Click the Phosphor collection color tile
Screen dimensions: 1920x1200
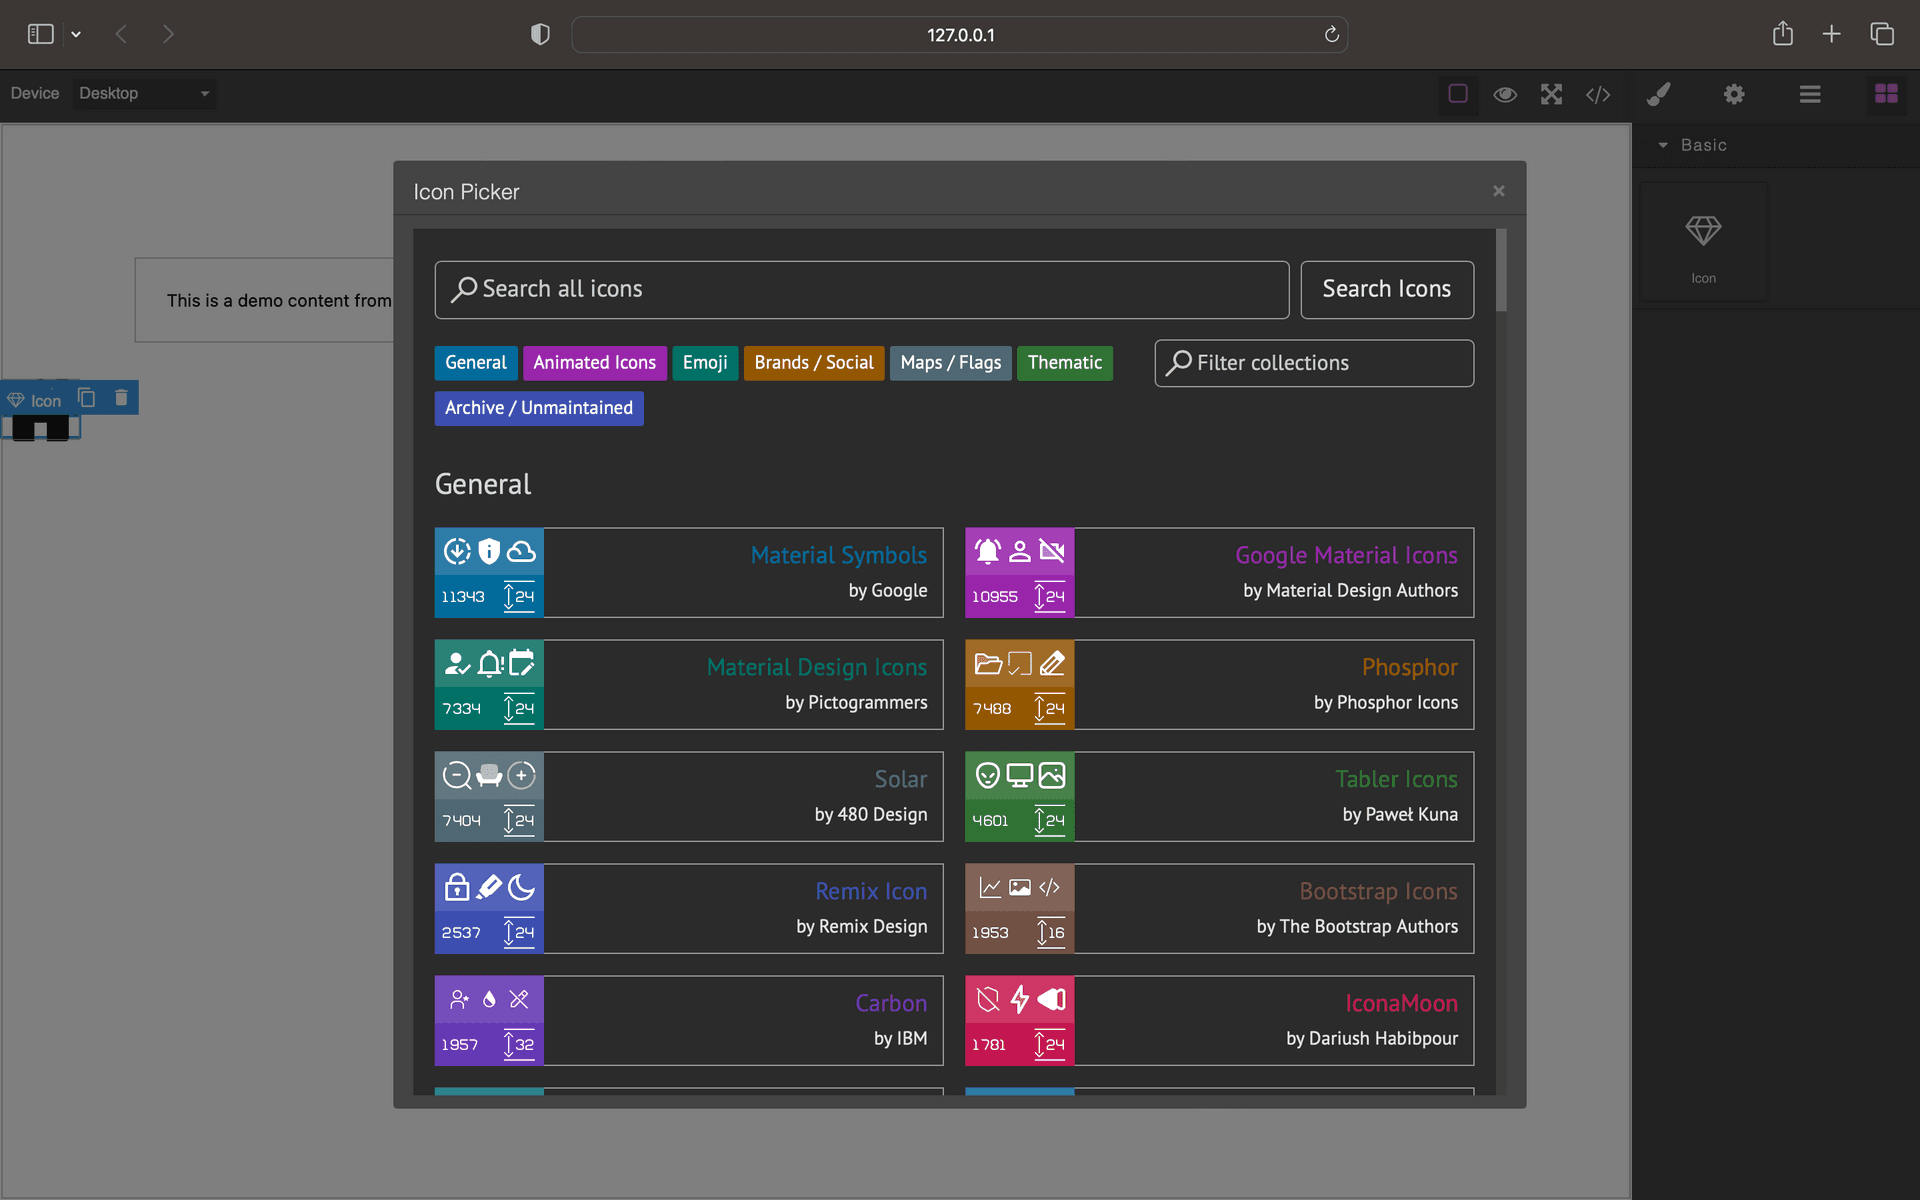coord(1019,684)
